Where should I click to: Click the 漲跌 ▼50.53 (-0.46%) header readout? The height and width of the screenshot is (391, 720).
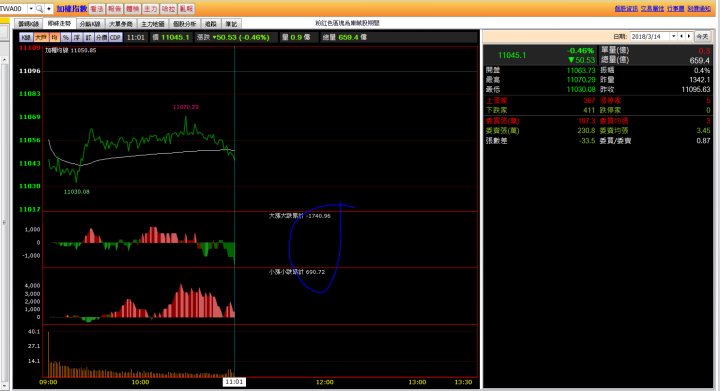[233, 38]
